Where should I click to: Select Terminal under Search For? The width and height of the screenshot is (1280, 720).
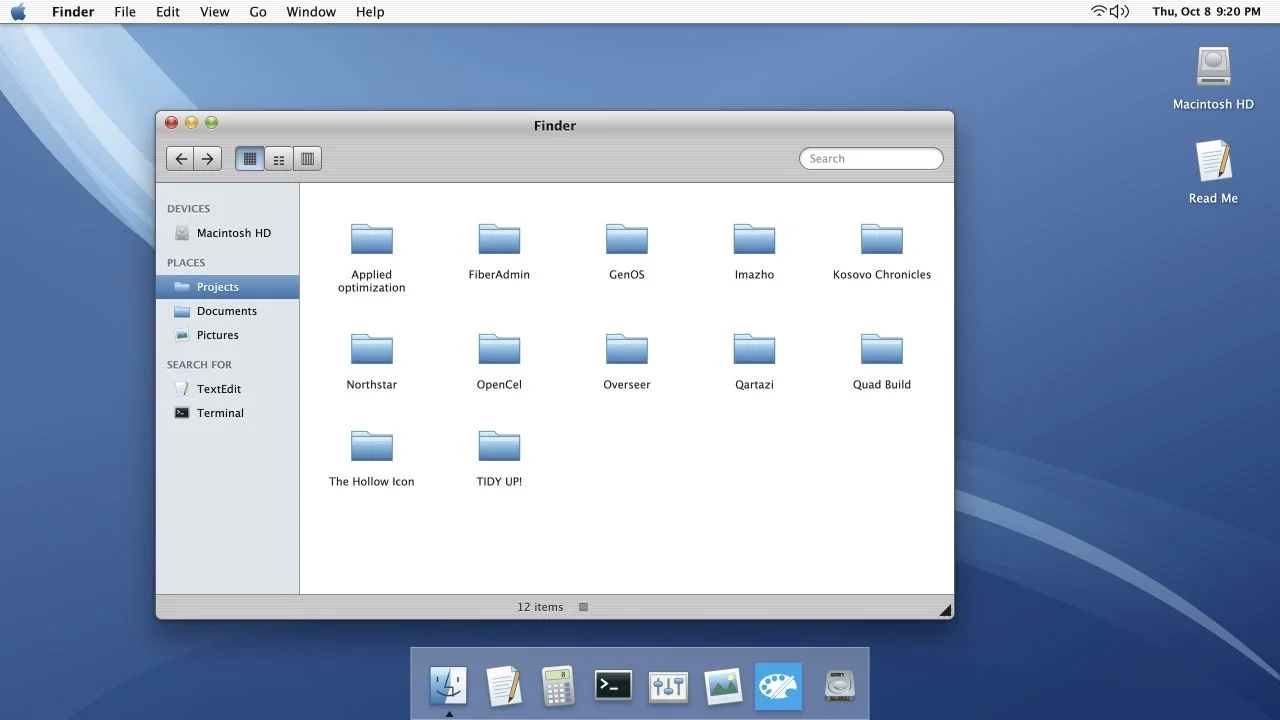click(227, 413)
